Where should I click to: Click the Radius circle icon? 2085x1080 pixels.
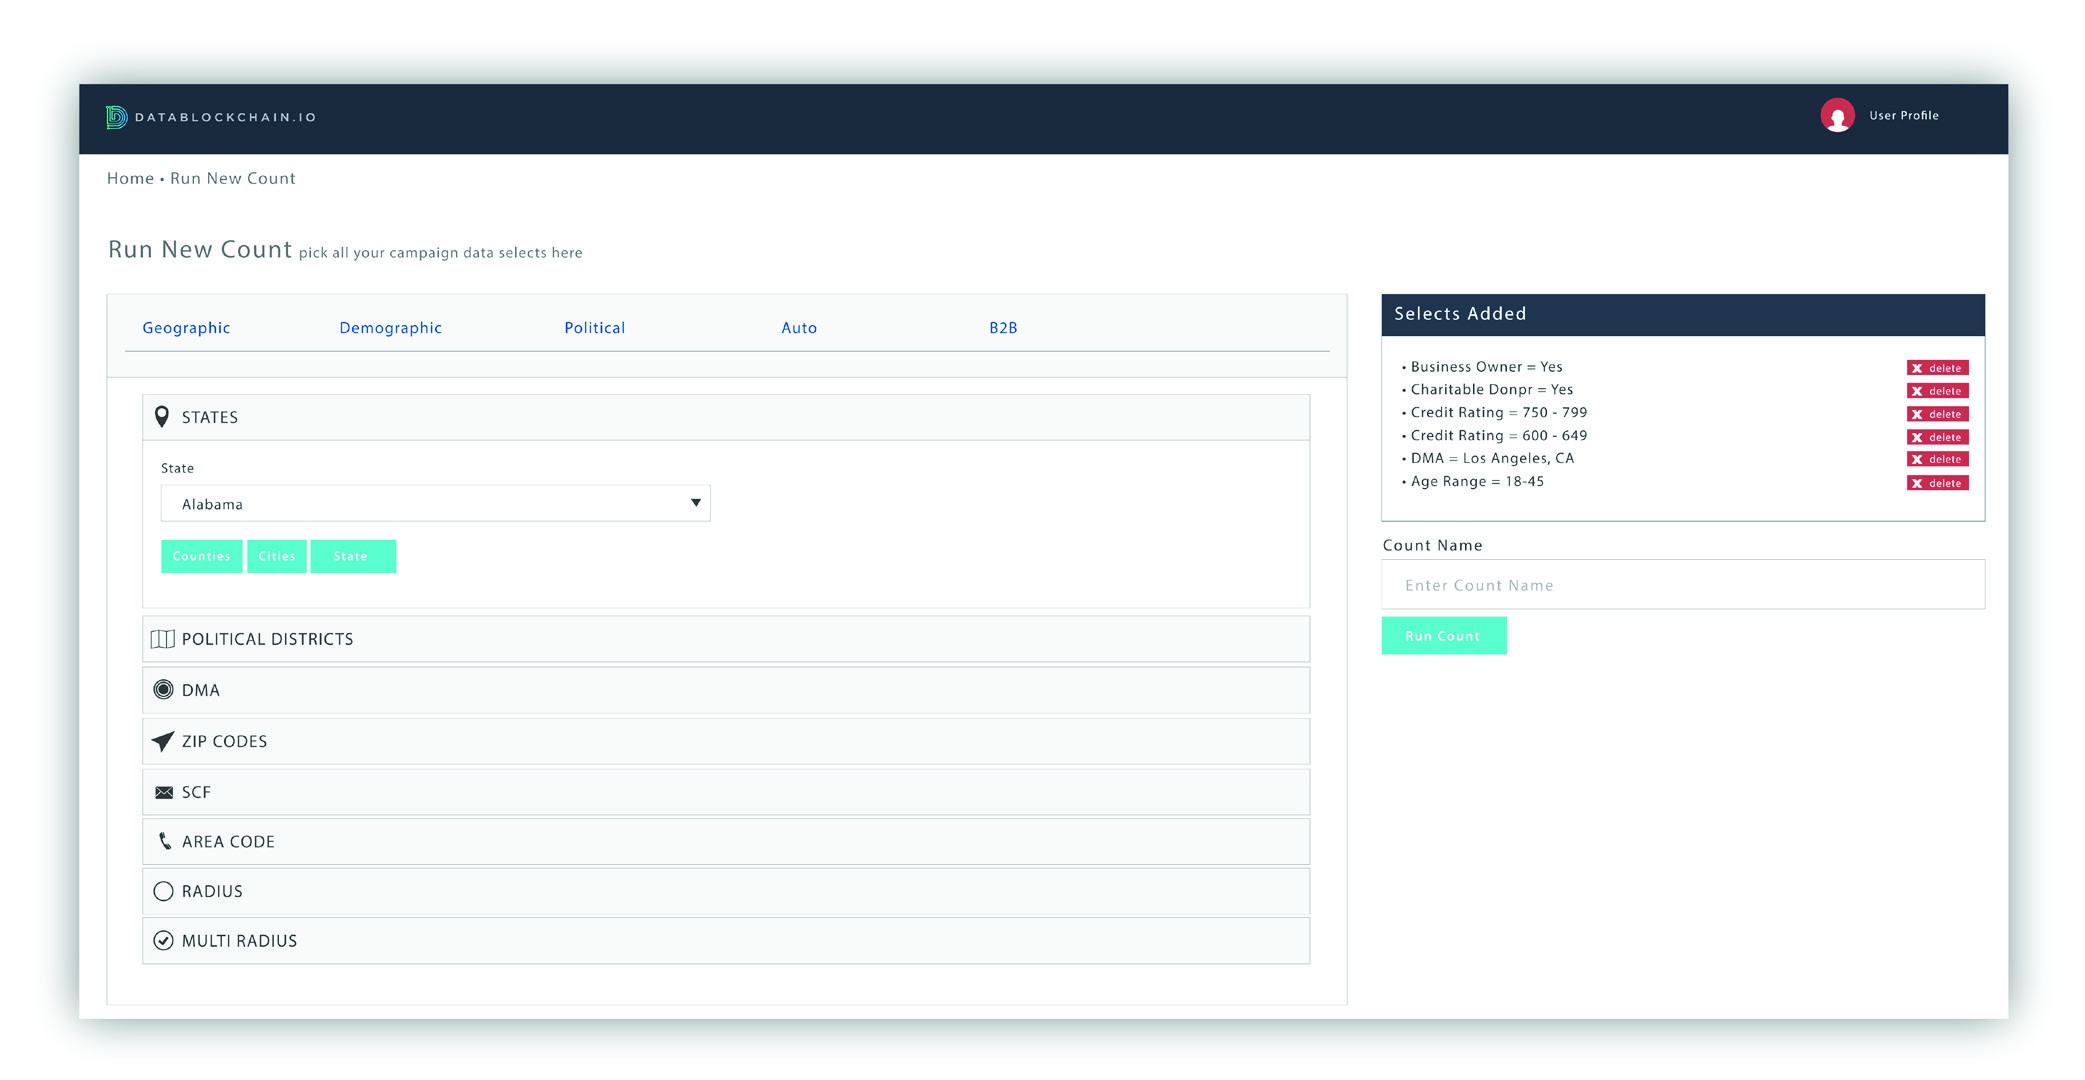163,891
